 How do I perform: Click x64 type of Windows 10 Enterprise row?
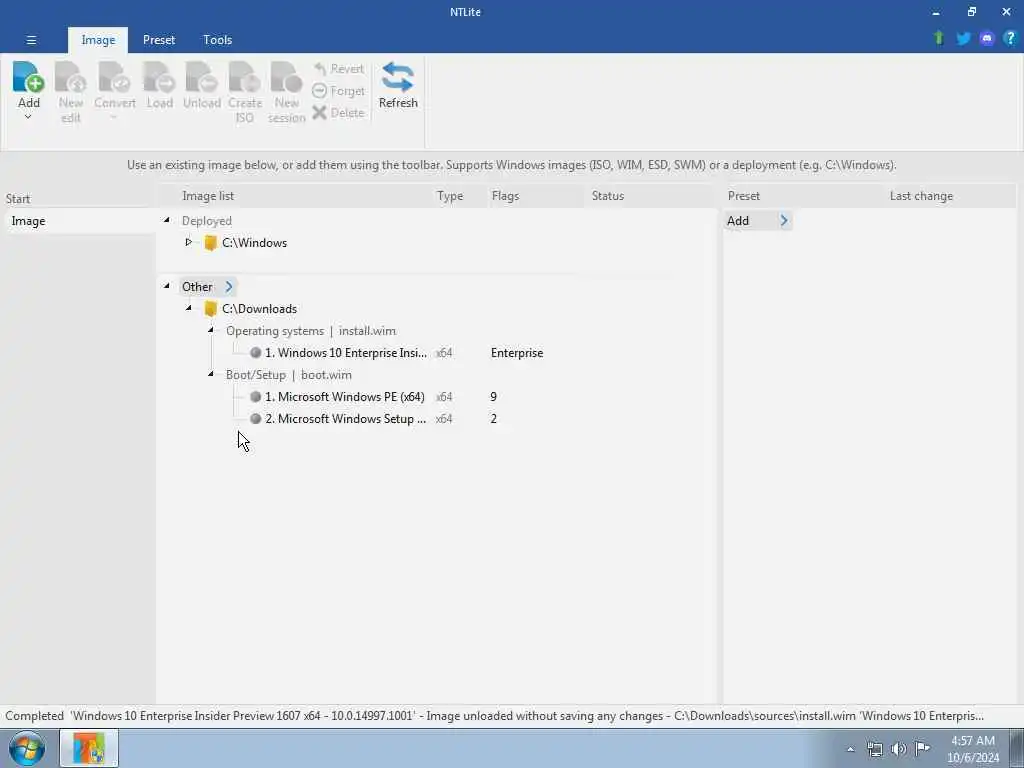coord(444,353)
